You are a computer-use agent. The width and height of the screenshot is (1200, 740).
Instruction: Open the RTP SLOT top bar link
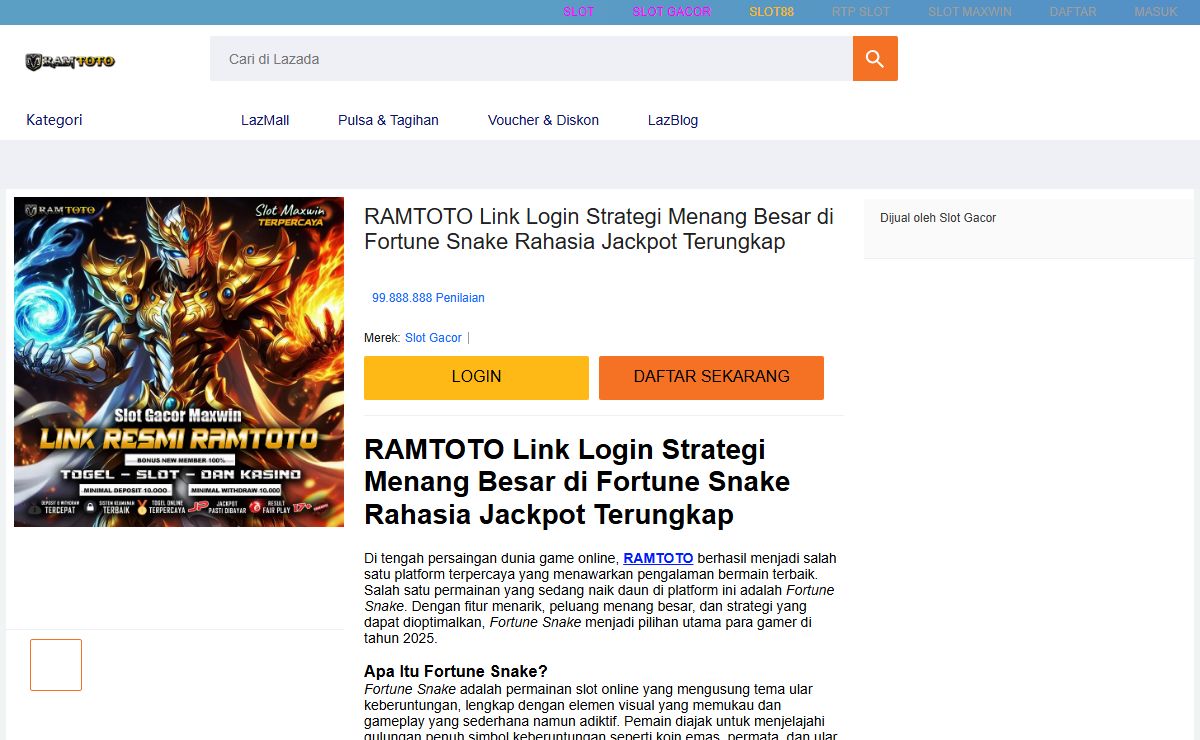tap(861, 12)
